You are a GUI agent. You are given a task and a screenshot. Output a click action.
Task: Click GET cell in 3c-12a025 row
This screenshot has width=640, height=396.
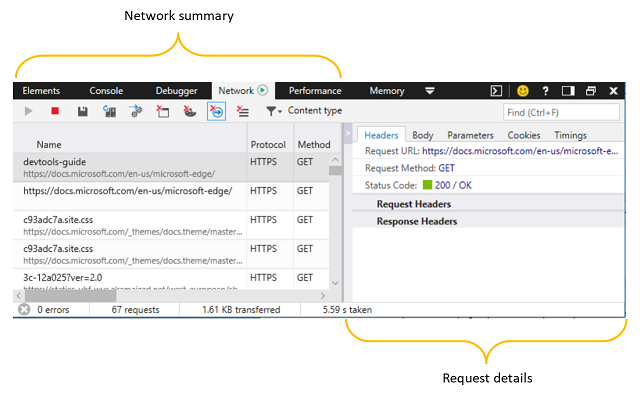click(304, 278)
